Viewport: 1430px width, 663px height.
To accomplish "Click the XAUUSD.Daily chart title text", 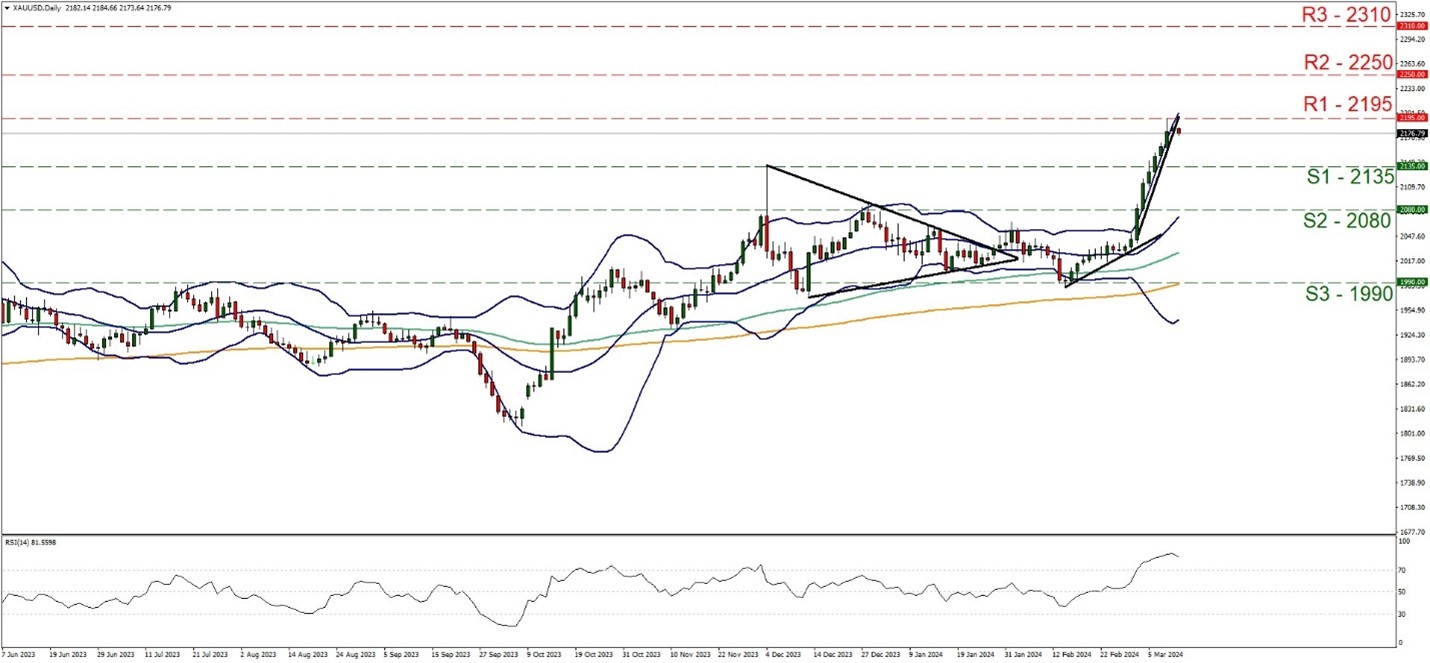I will [32, 8].
